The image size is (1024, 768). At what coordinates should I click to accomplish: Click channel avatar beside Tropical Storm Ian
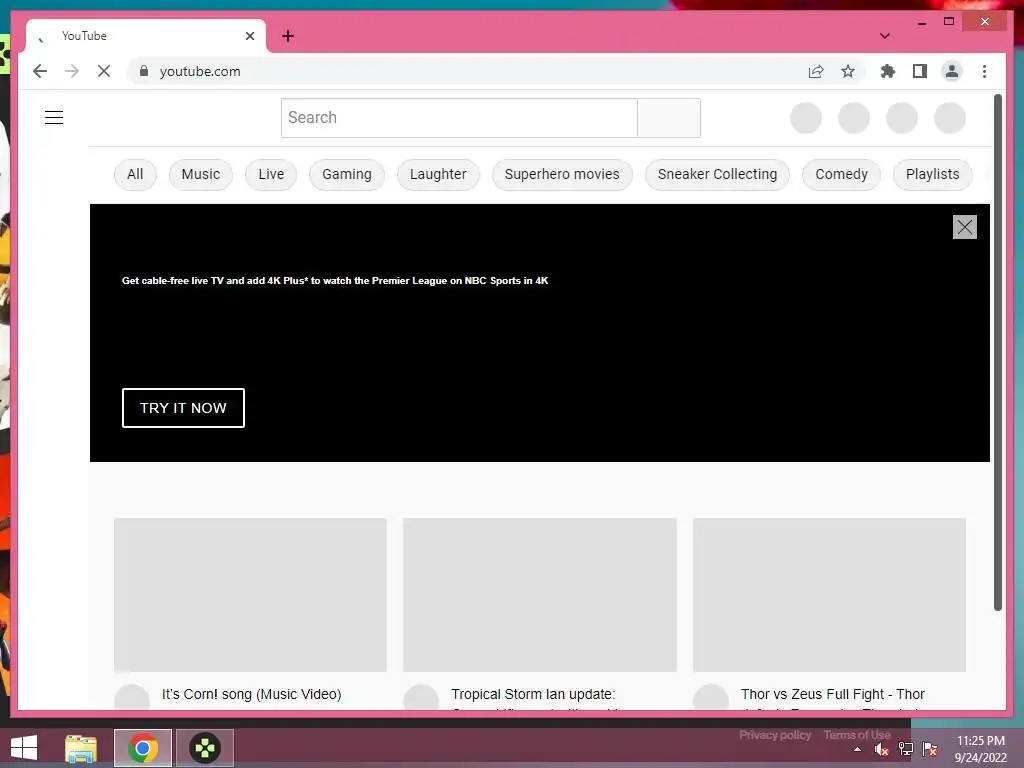pyautogui.click(x=421, y=697)
